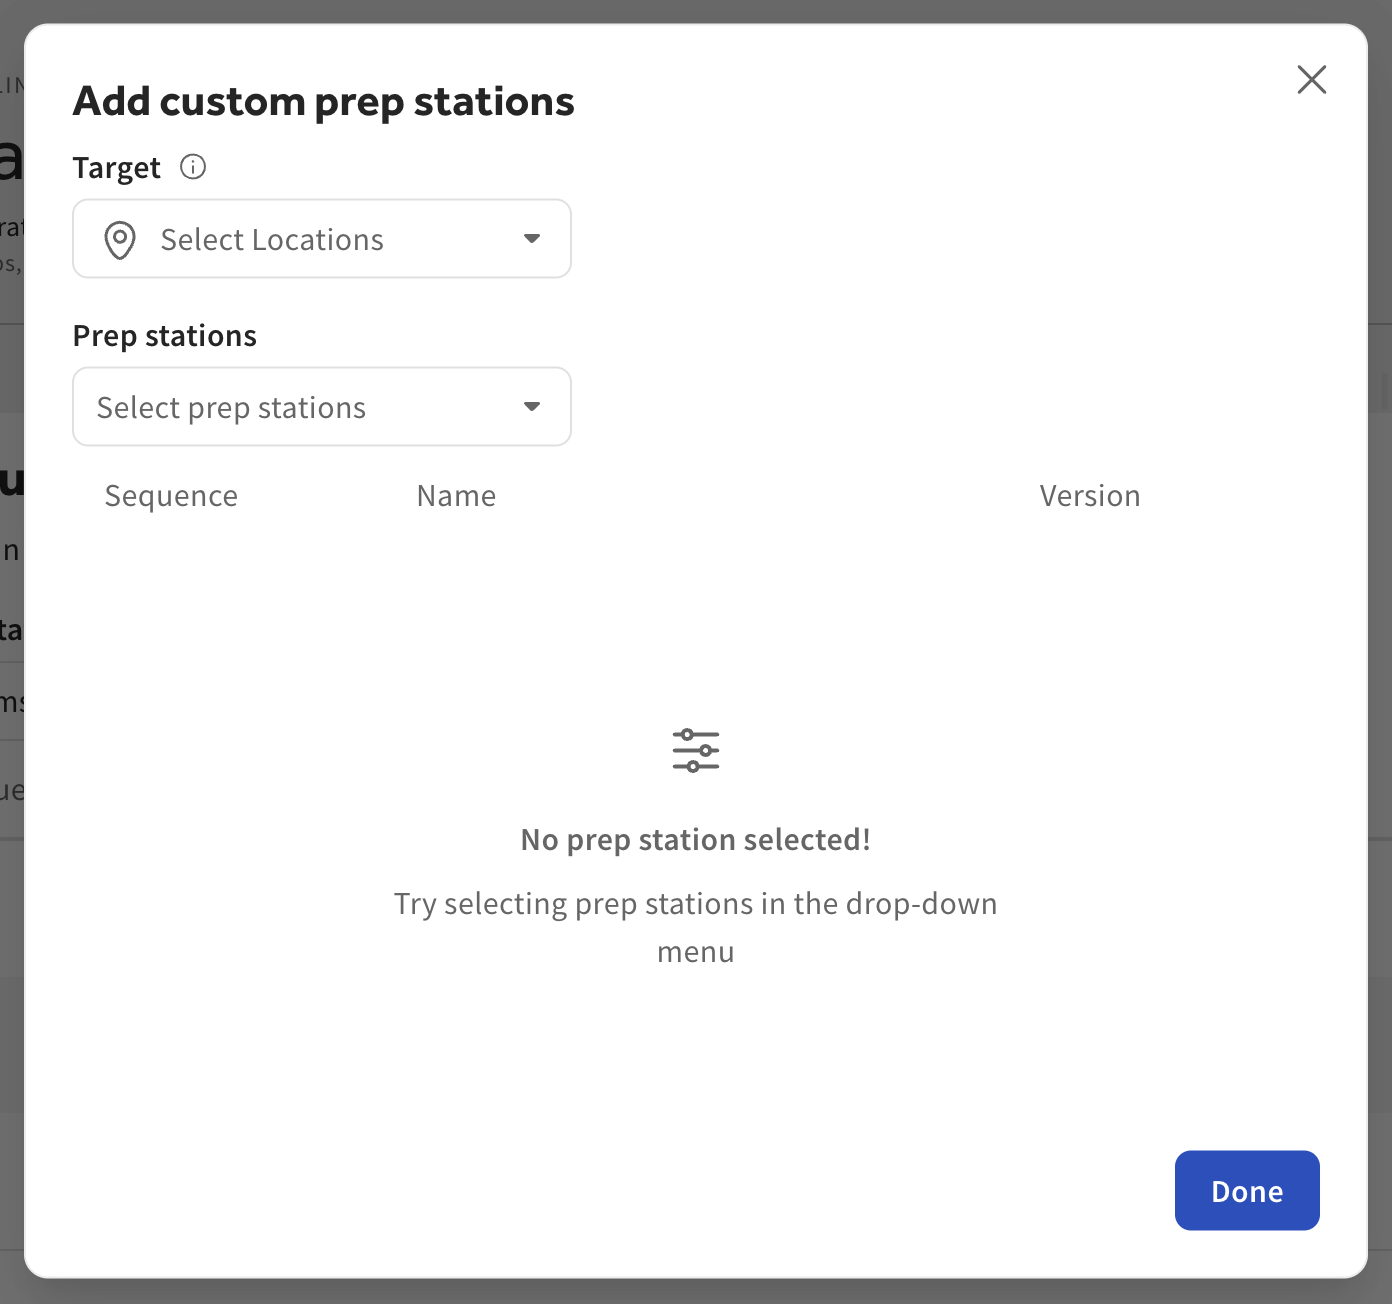Click the Select prep stations dropdown arrow
Viewport: 1392px width, 1304px height.
(532, 407)
